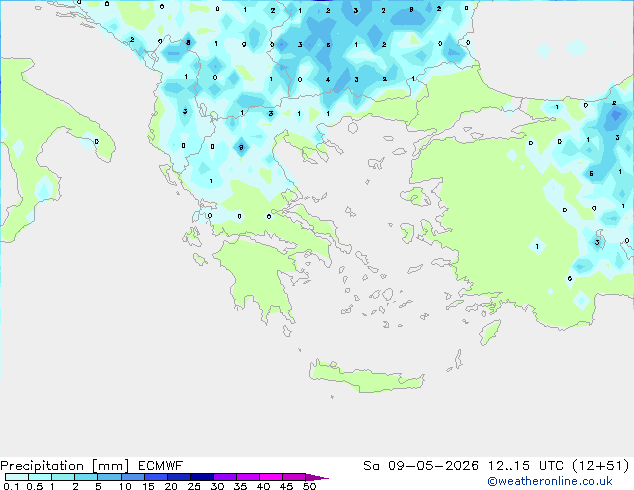Viewport: 634px width, 490px height.
Task: Click the 40–45 mm magenta legend swatch
Action: (271, 477)
